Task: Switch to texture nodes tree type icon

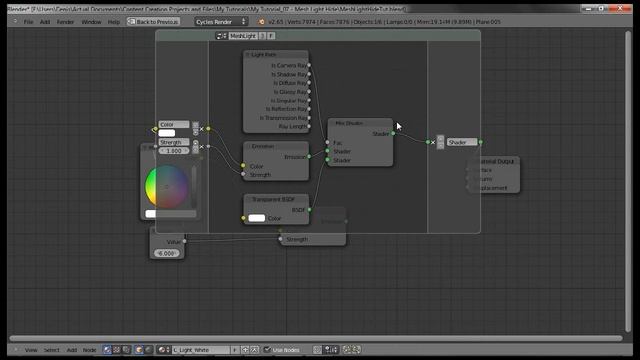Action: tap(126, 350)
